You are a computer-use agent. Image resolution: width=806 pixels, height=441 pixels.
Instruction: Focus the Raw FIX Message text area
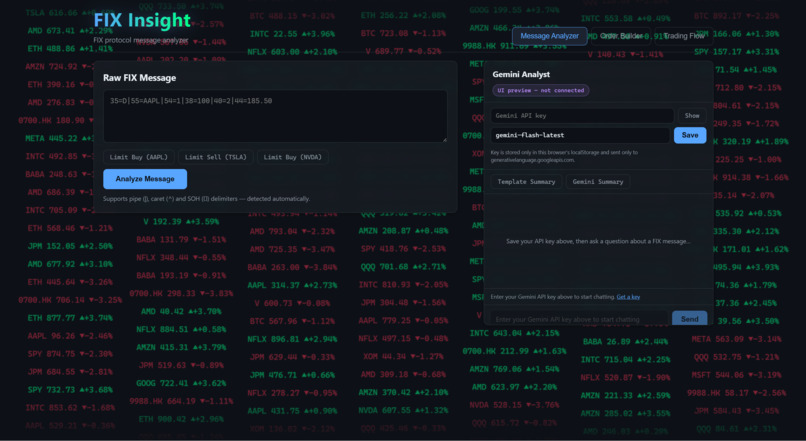pyautogui.click(x=275, y=116)
